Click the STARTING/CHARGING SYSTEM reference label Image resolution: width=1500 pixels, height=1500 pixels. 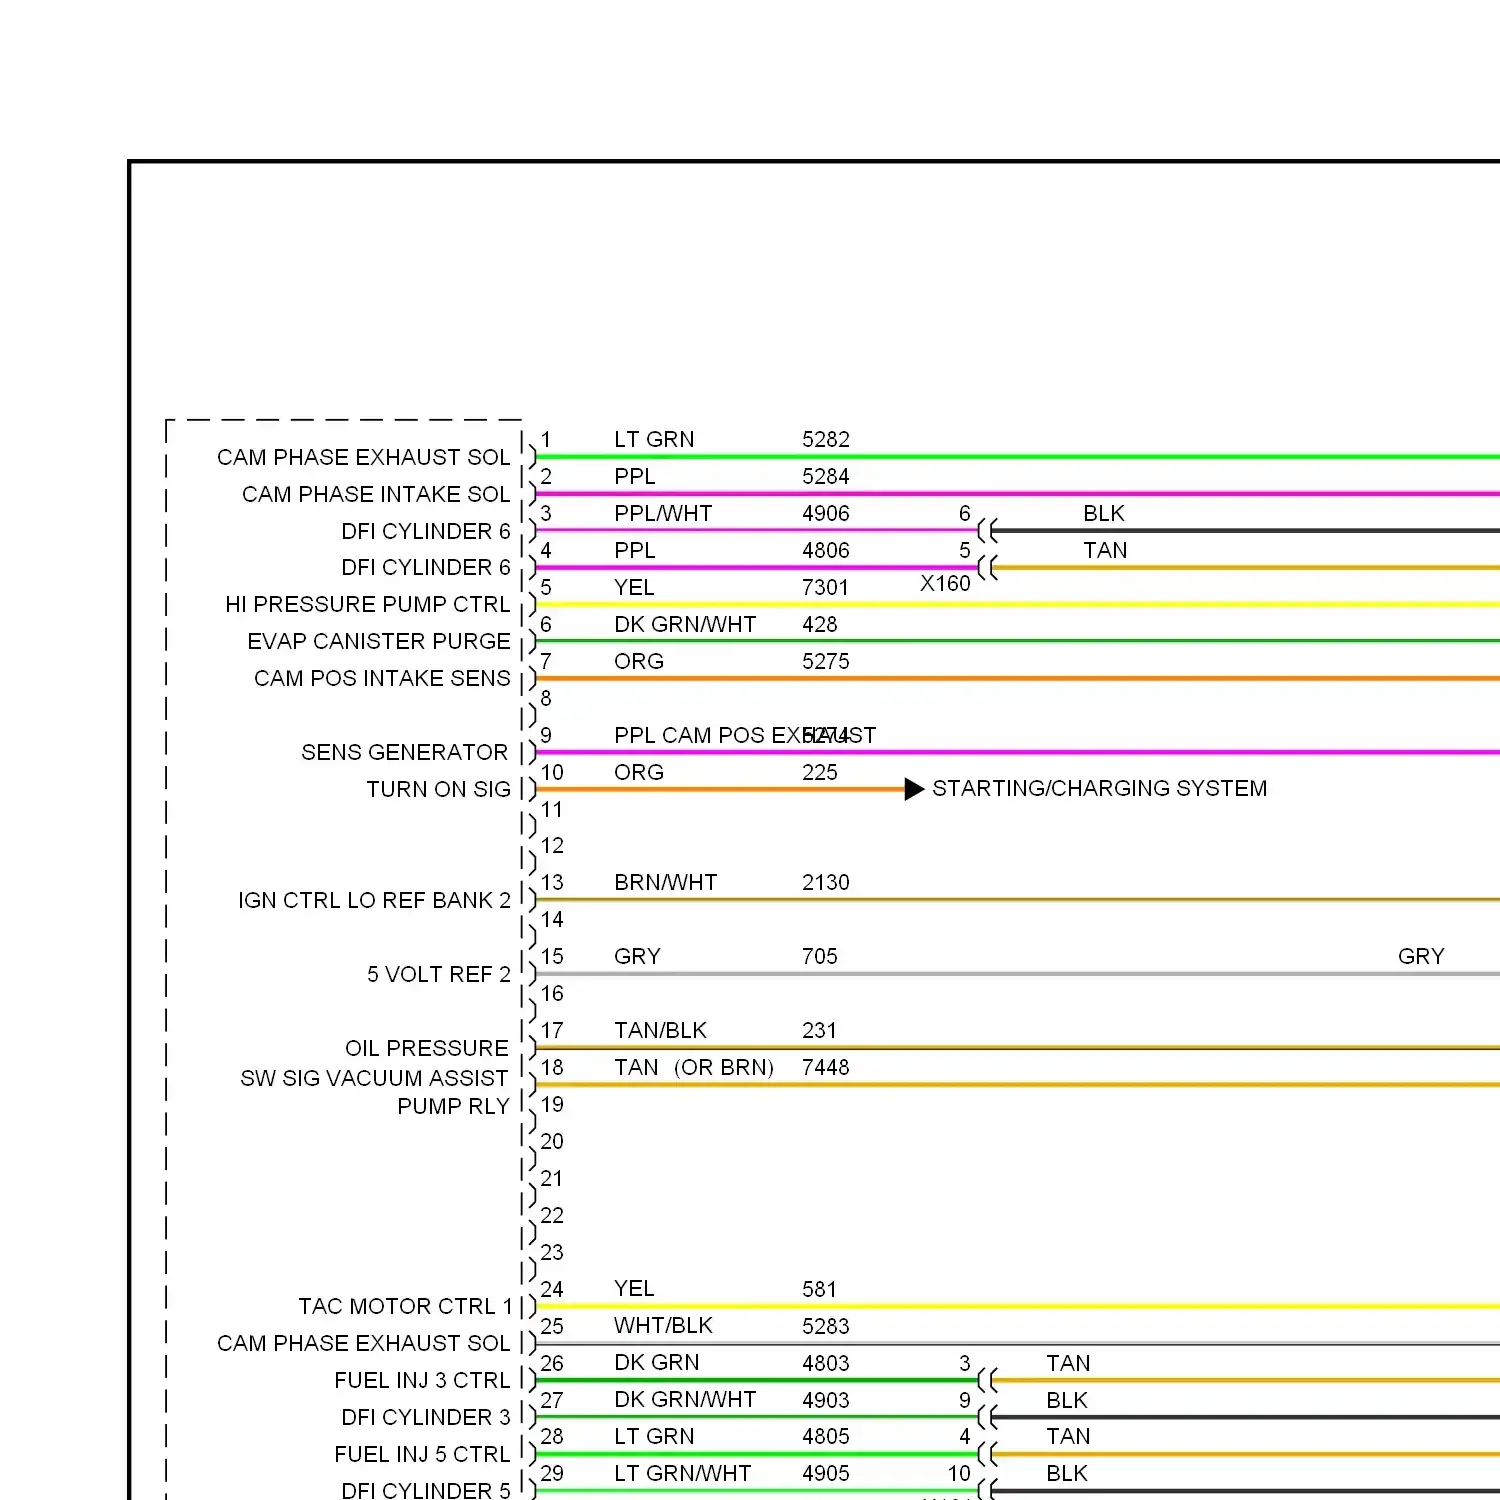(x=1099, y=788)
